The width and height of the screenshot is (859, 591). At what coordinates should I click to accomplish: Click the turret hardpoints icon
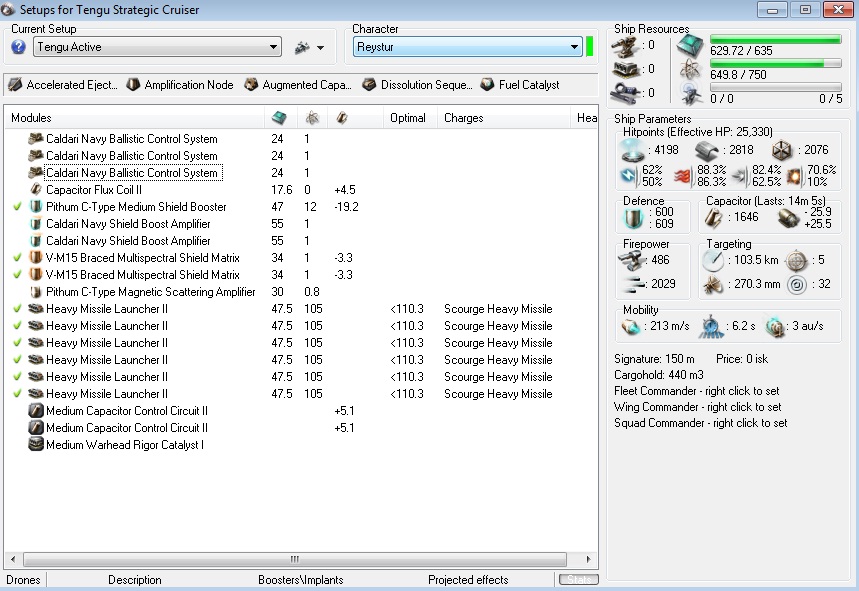tap(625, 46)
